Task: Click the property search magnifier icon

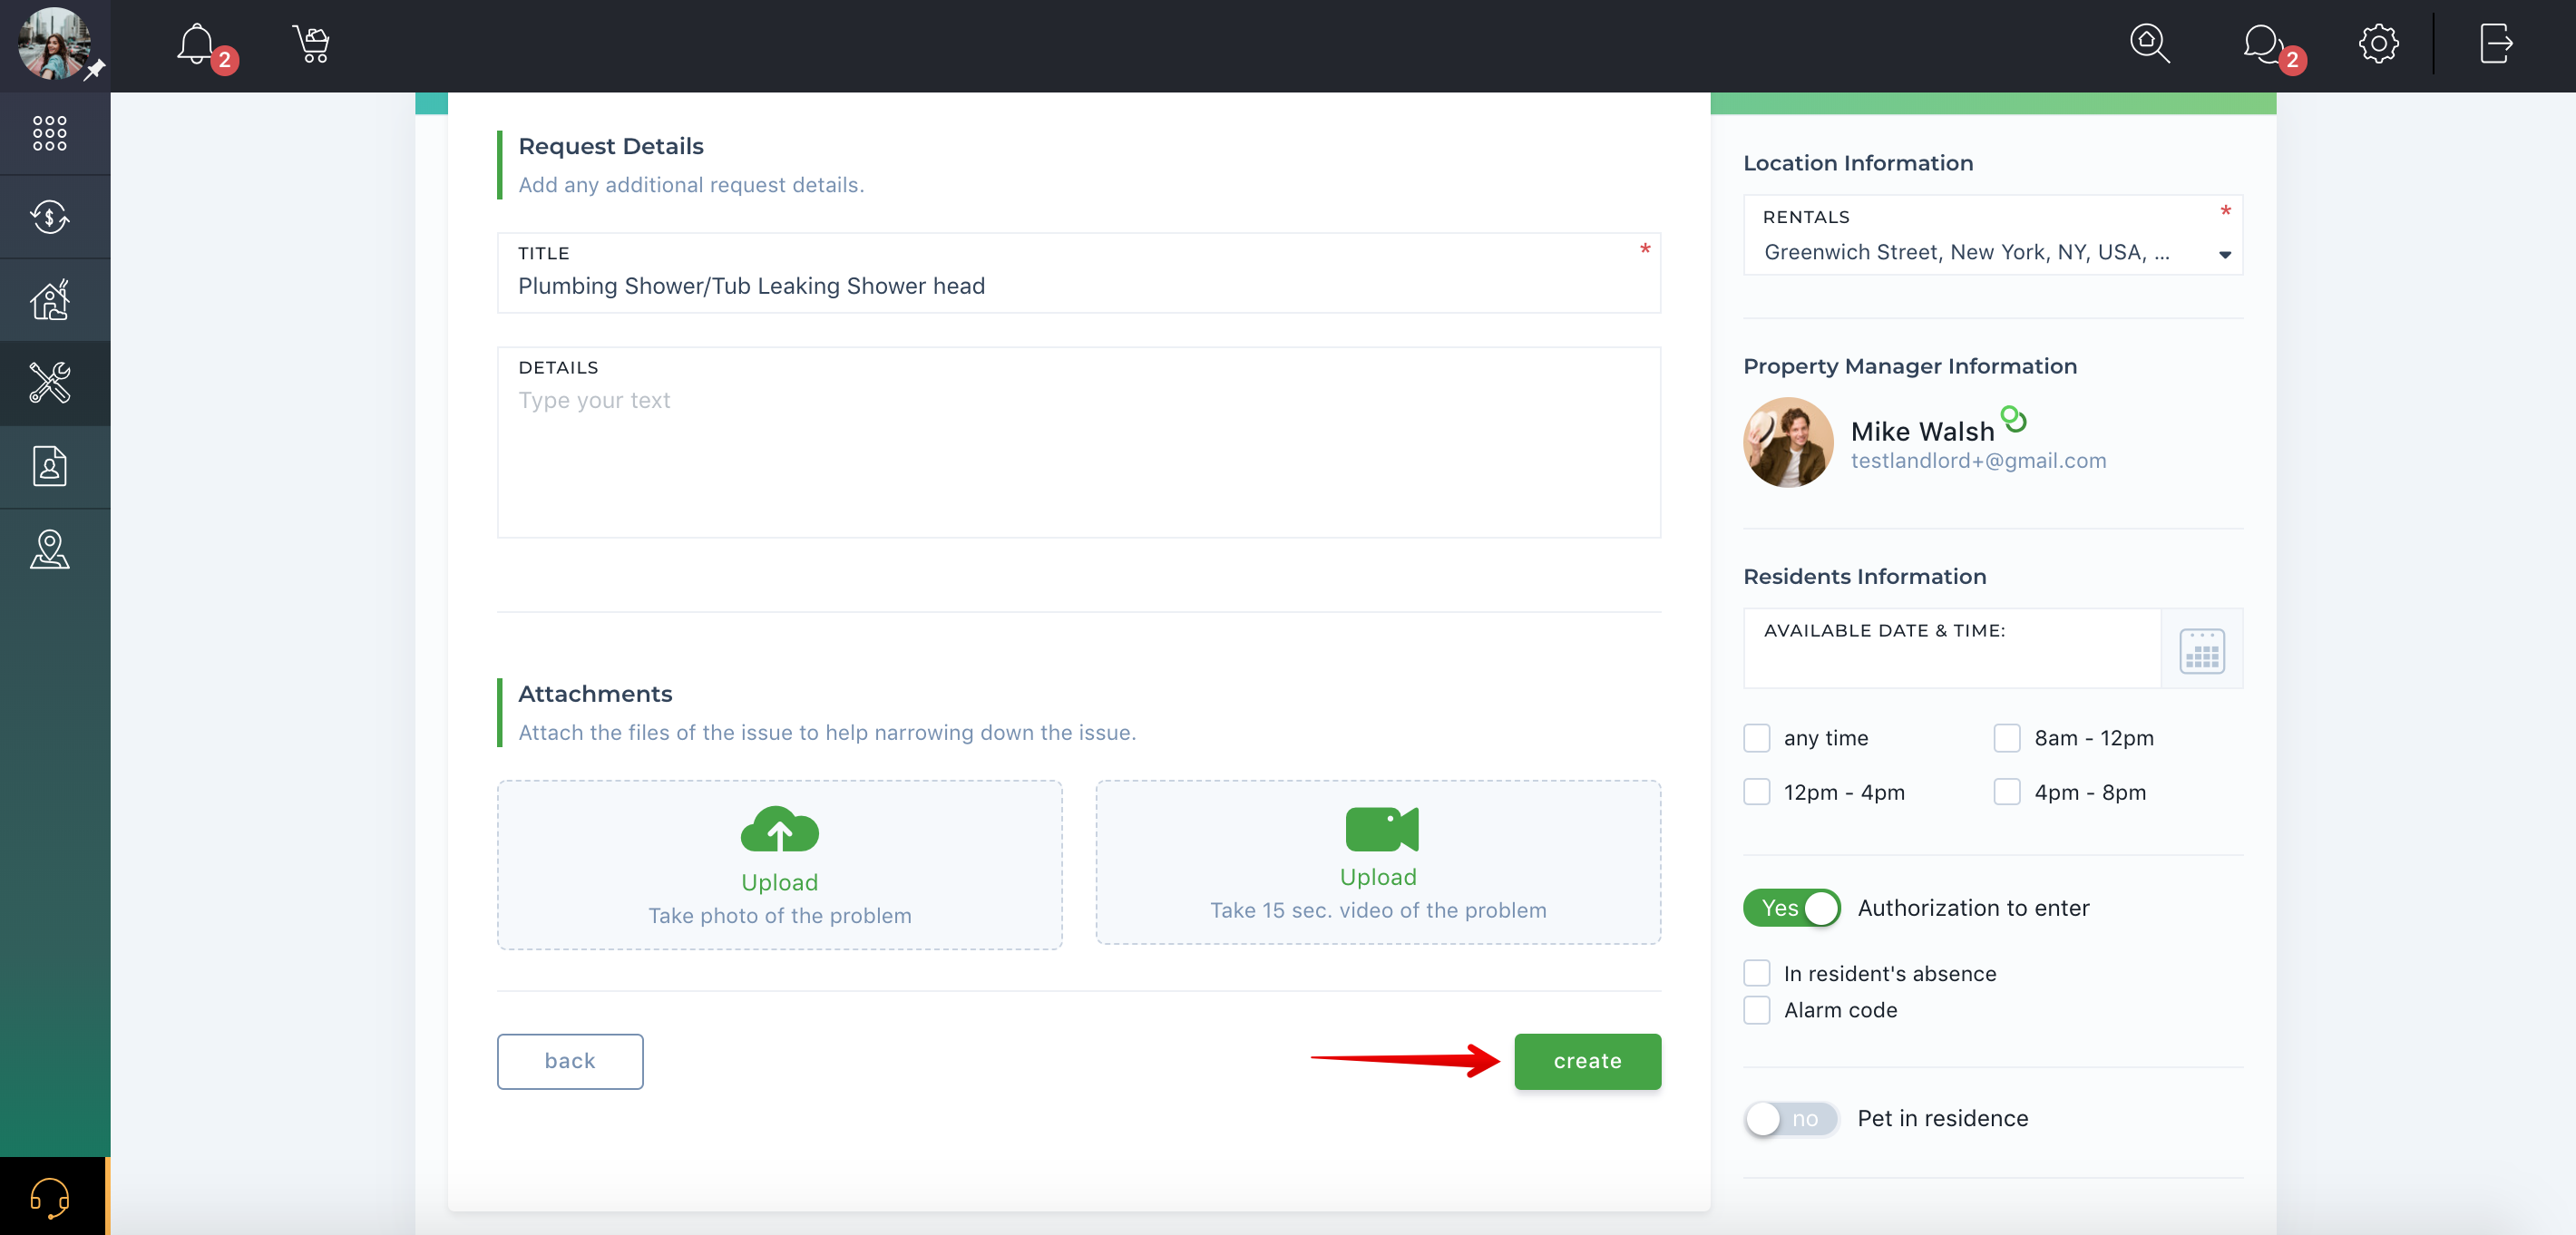Action: 2150,43
